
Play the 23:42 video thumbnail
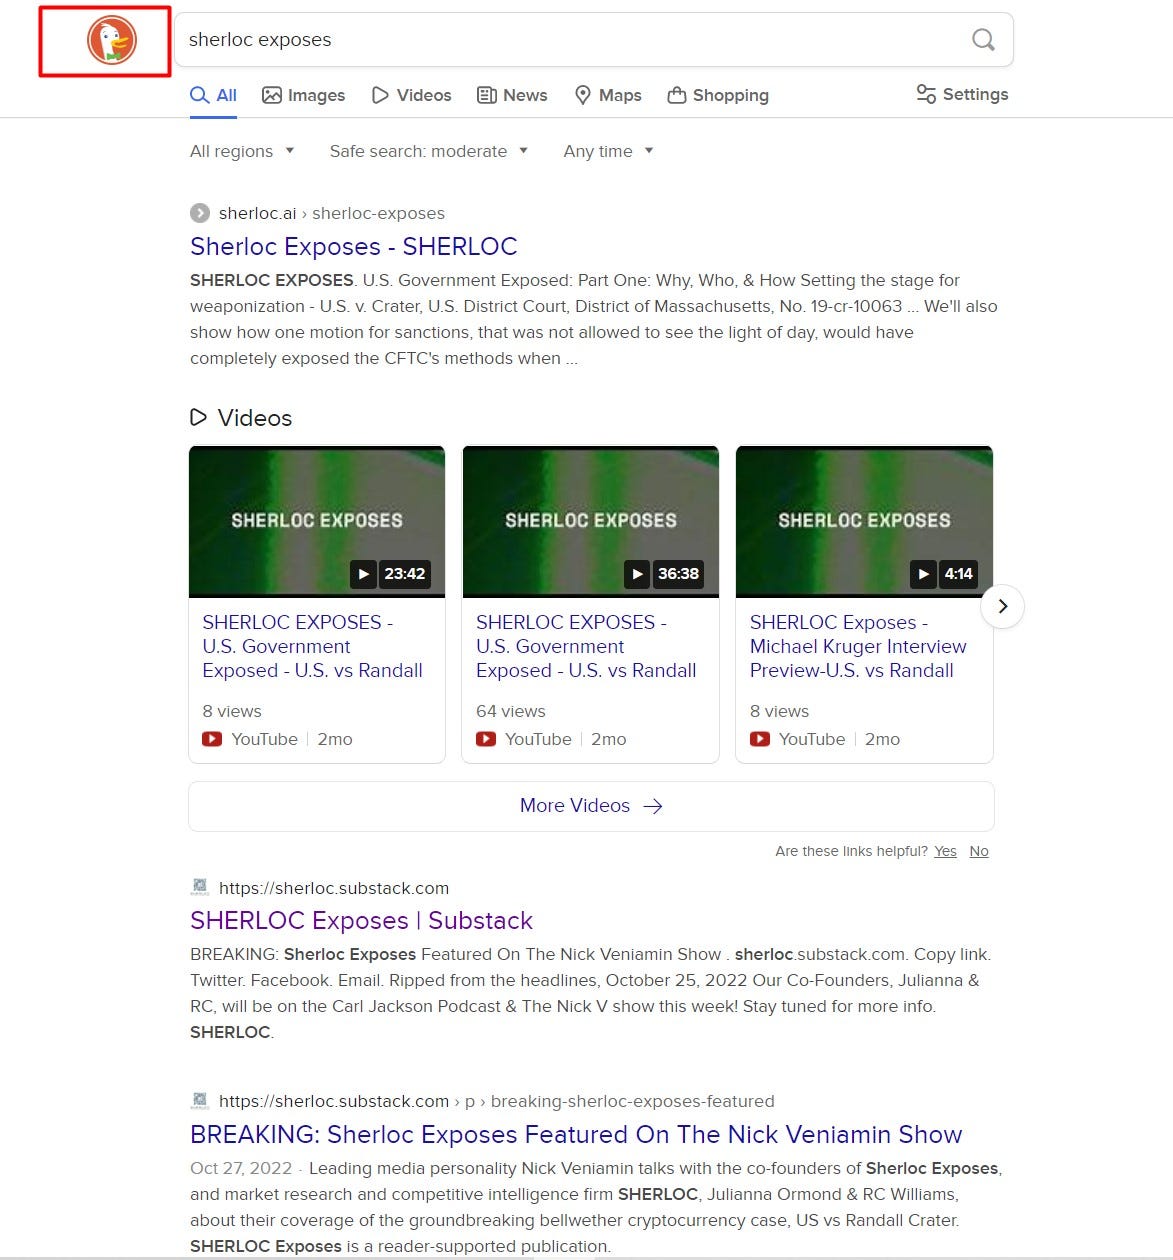(x=317, y=521)
